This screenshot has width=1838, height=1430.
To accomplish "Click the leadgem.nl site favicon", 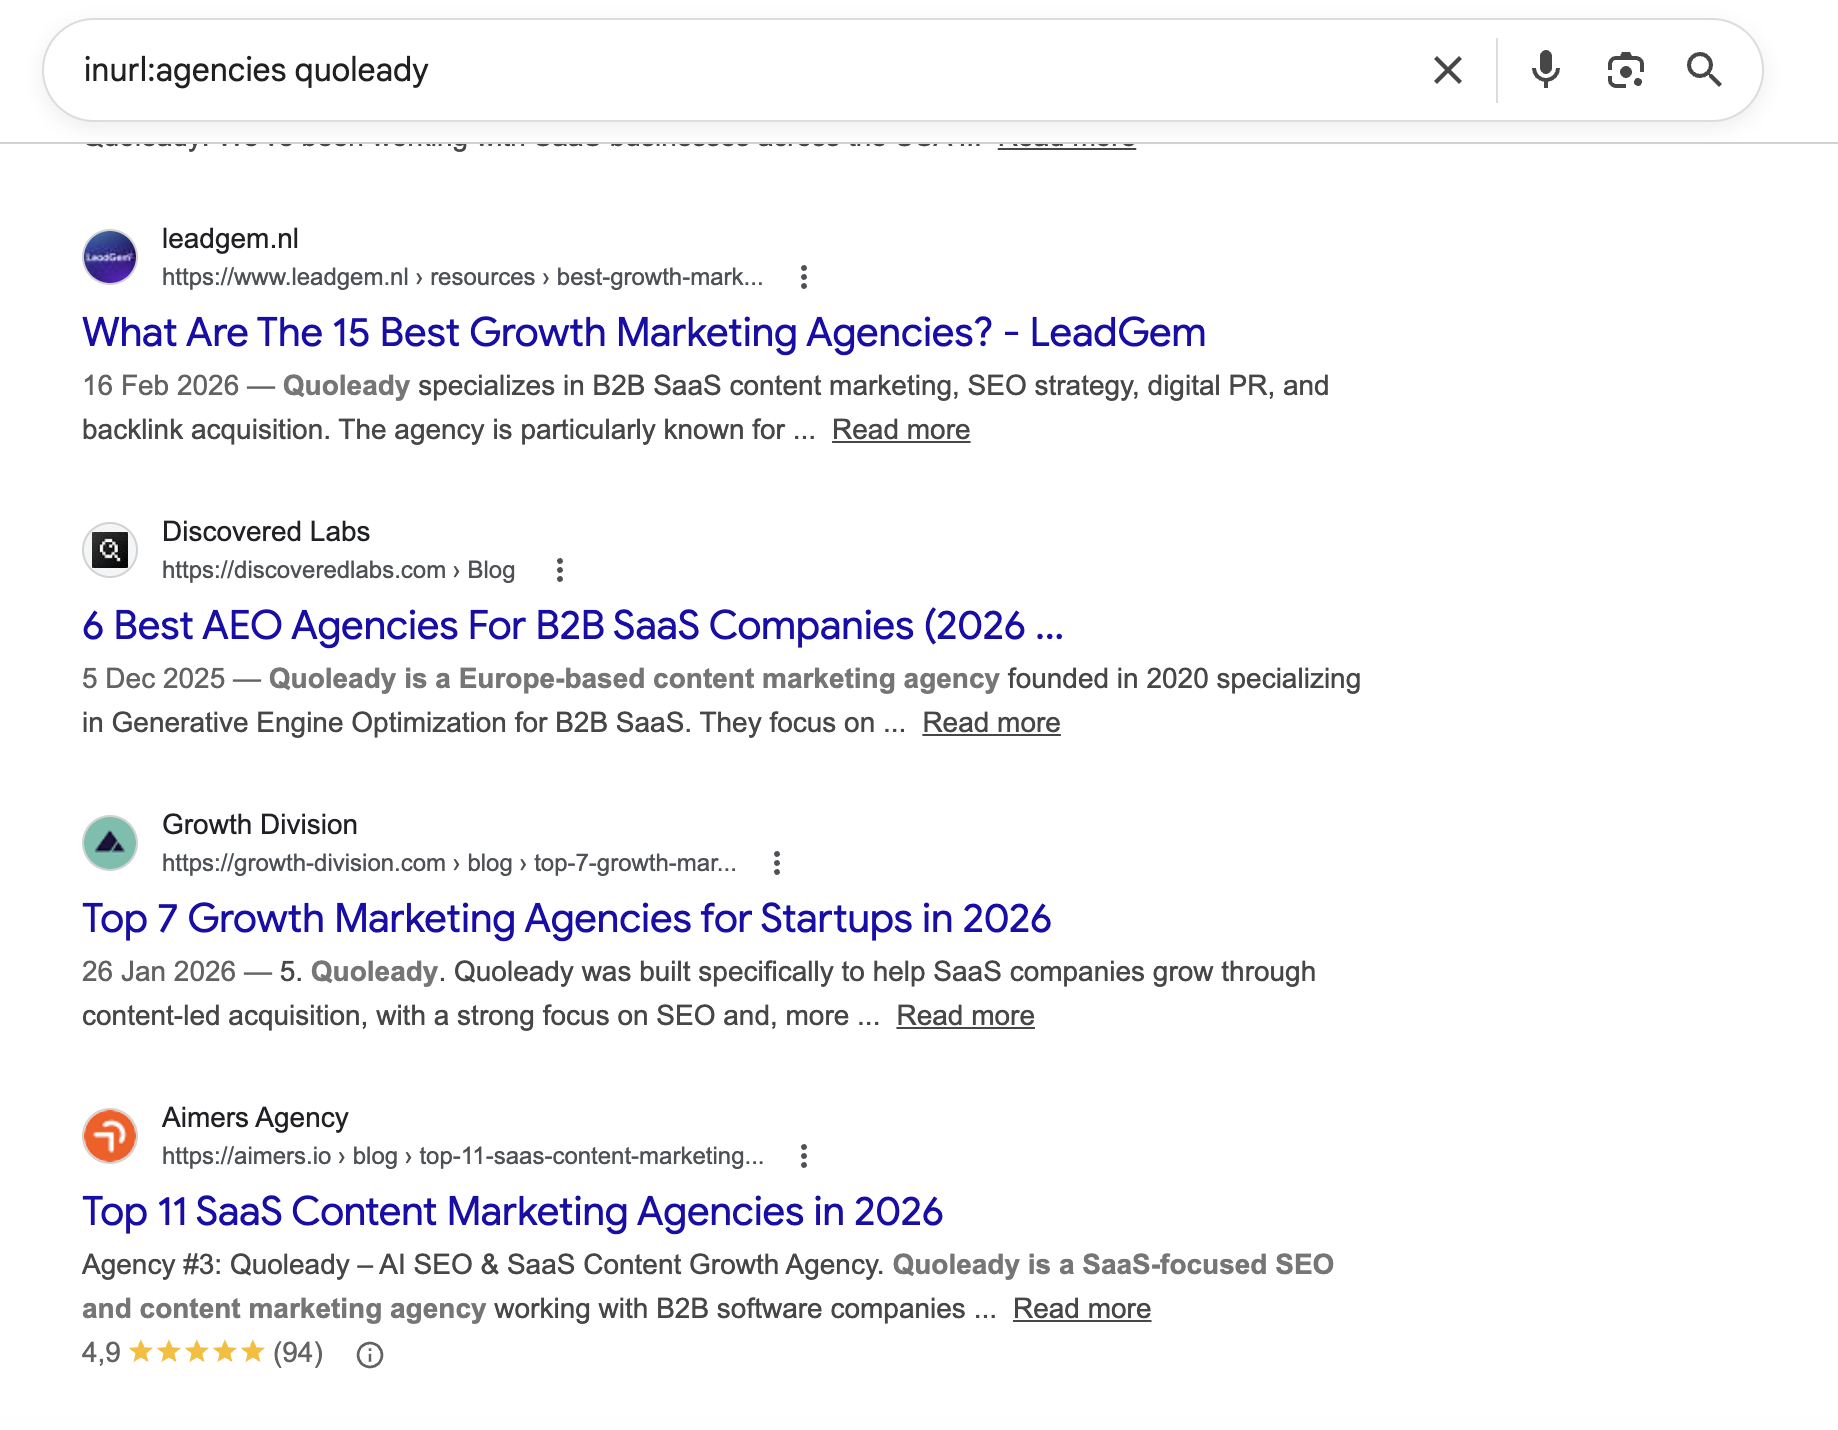I will (x=110, y=257).
